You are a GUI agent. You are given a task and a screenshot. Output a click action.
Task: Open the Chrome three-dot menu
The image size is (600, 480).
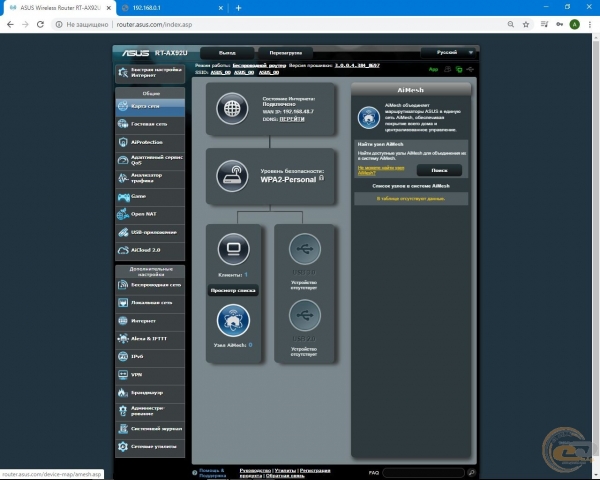pos(590,24)
